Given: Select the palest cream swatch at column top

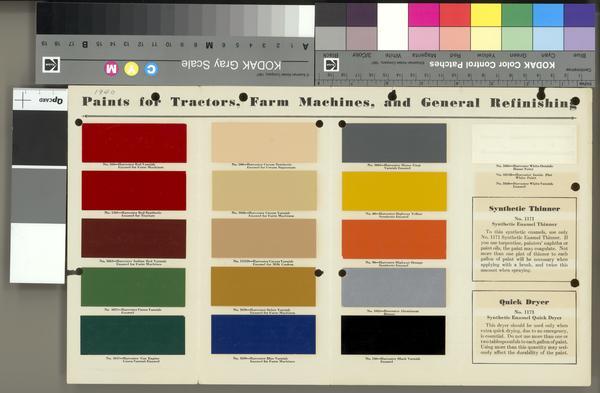Looking at the screenshot, I should pyautogui.click(x=264, y=142).
